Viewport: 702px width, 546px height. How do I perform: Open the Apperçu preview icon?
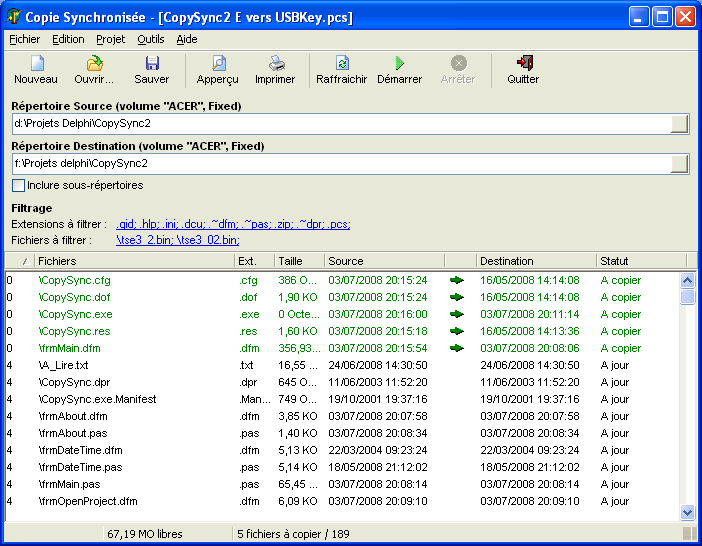coord(218,63)
